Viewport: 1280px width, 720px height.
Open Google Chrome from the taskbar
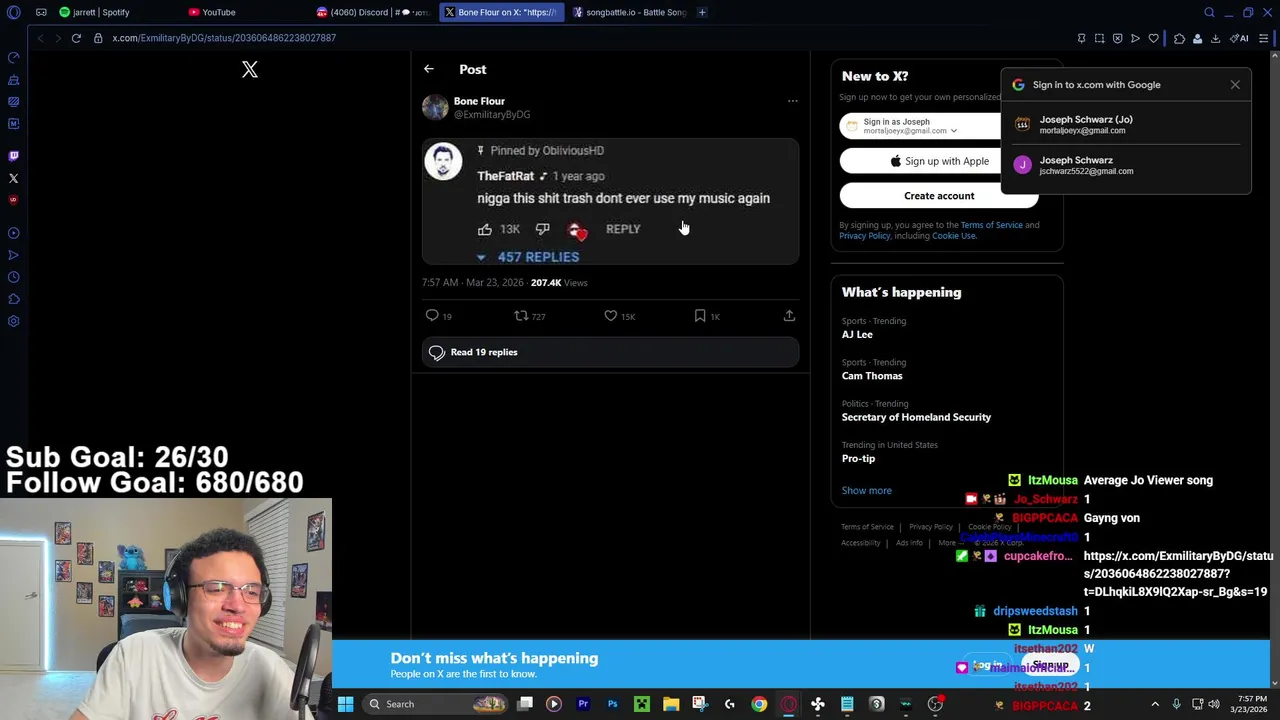pyautogui.click(x=759, y=704)
